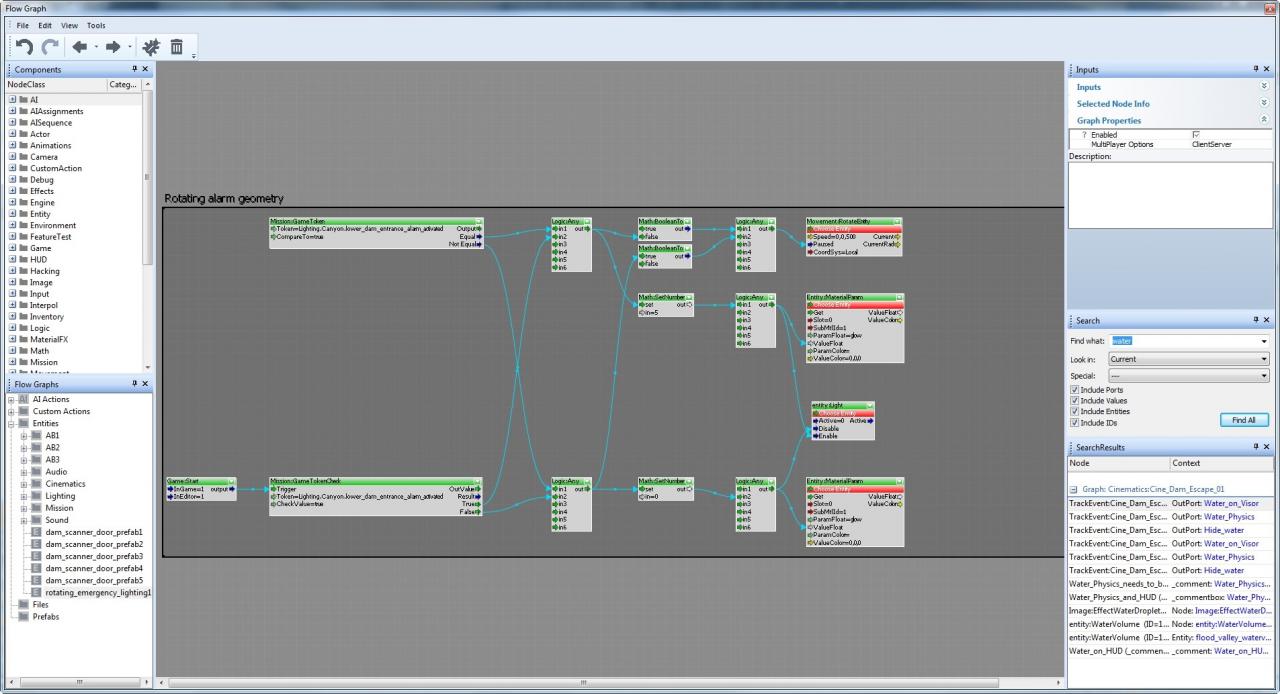
Task: Navigate forward with the right arrow icon
Action: [113, 46]
